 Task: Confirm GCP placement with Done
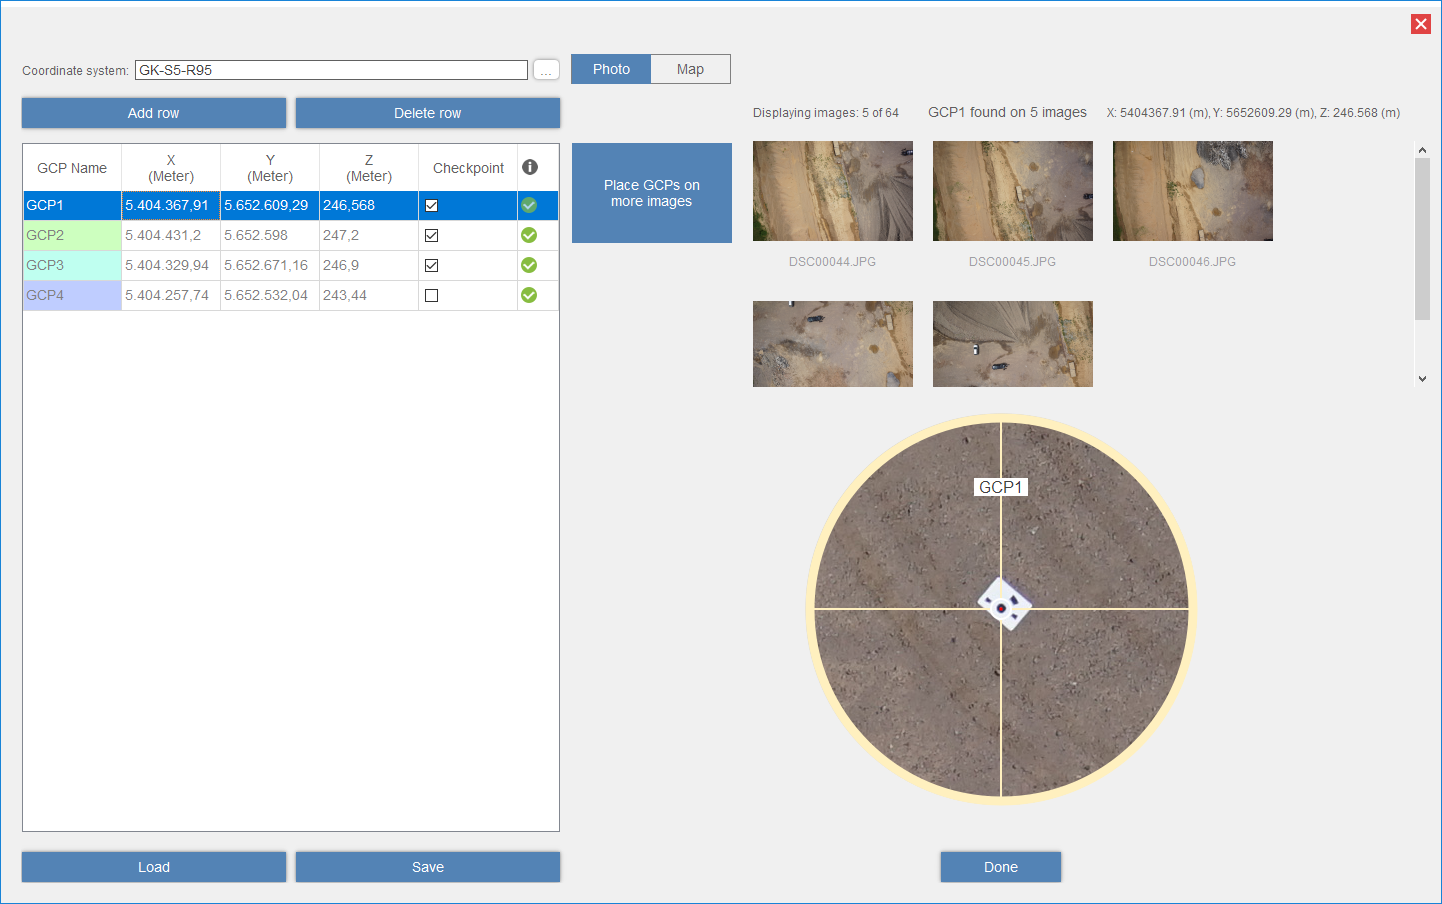coord(1000,866)
